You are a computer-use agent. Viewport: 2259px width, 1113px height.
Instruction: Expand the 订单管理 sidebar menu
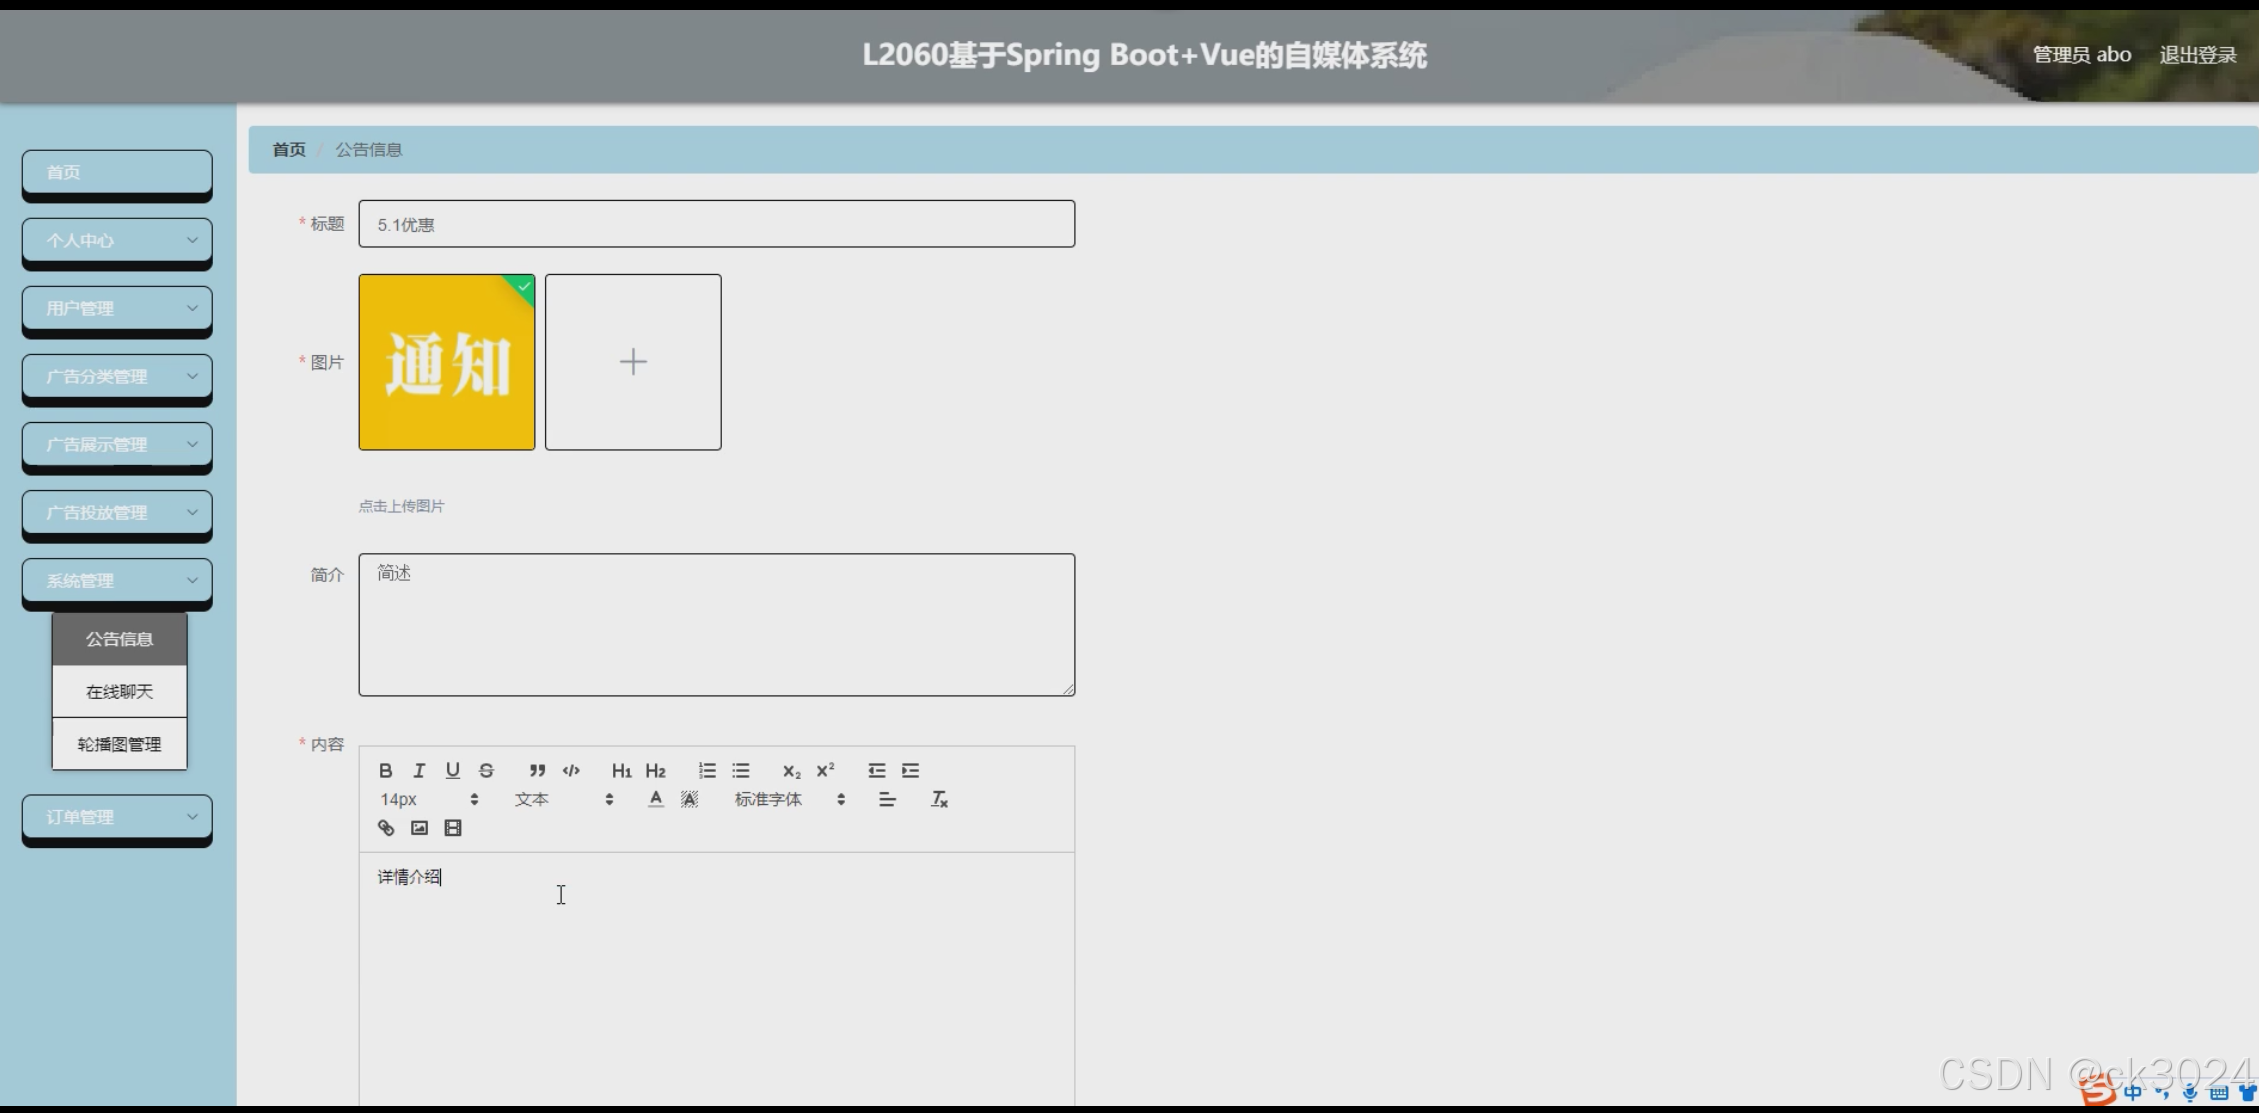116,817
